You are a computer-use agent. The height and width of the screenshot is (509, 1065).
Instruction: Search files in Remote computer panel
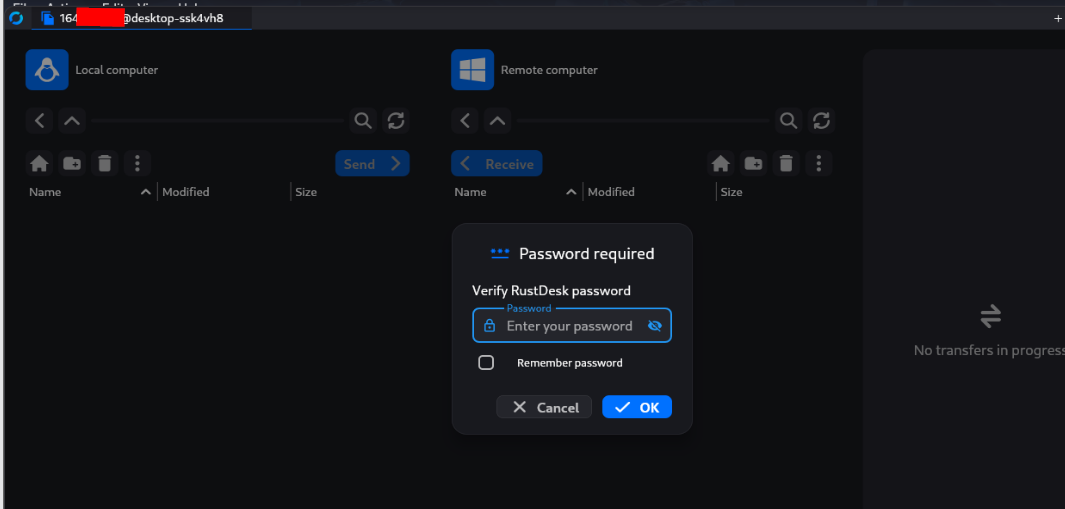789,121
